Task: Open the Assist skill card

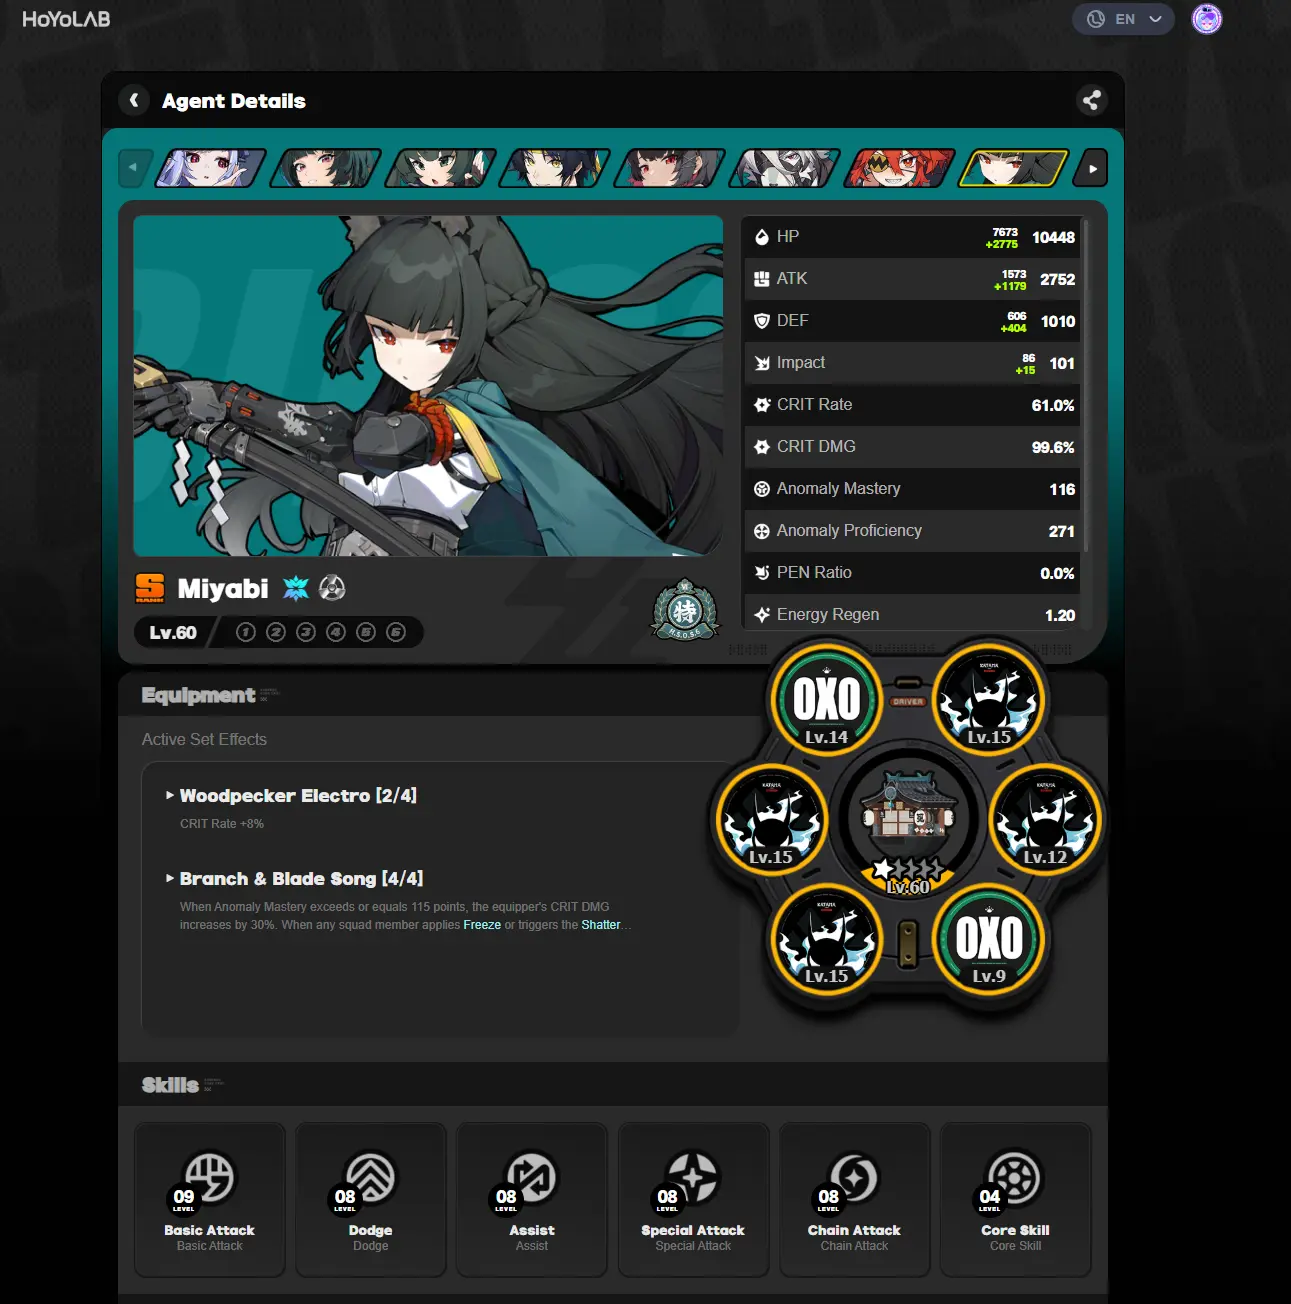Action: tap(532, 1200)
